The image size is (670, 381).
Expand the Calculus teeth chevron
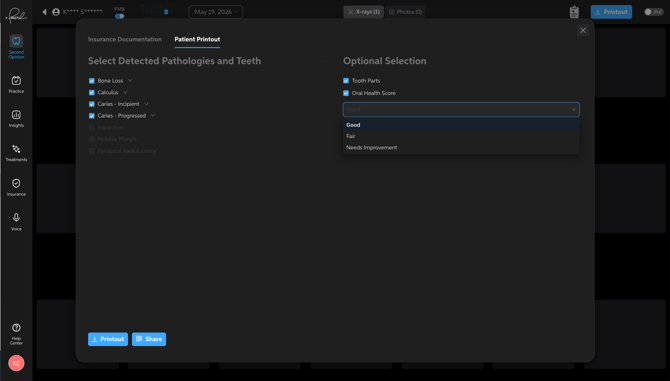click(125, 92)
